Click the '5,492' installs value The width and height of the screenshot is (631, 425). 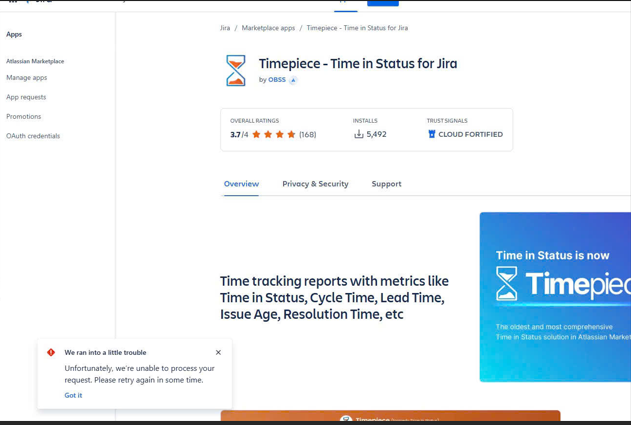pos(376,134)
